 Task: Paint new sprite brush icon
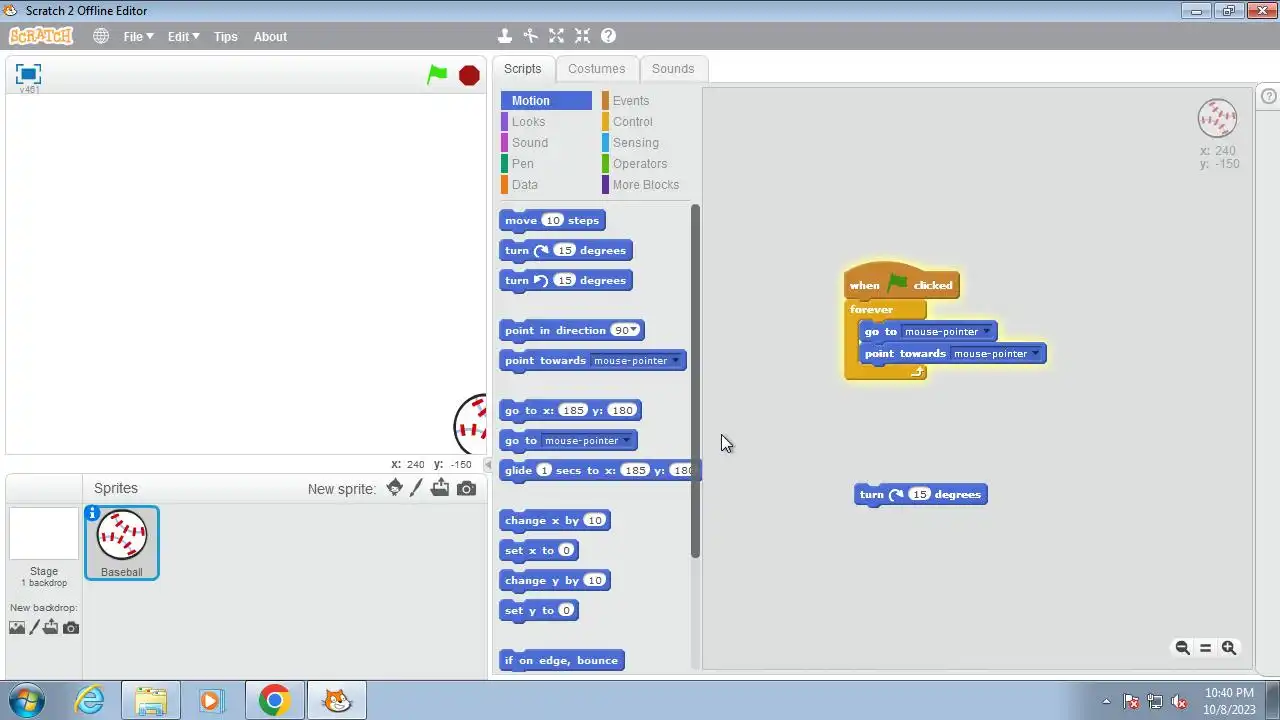click(x=417, y=488)
